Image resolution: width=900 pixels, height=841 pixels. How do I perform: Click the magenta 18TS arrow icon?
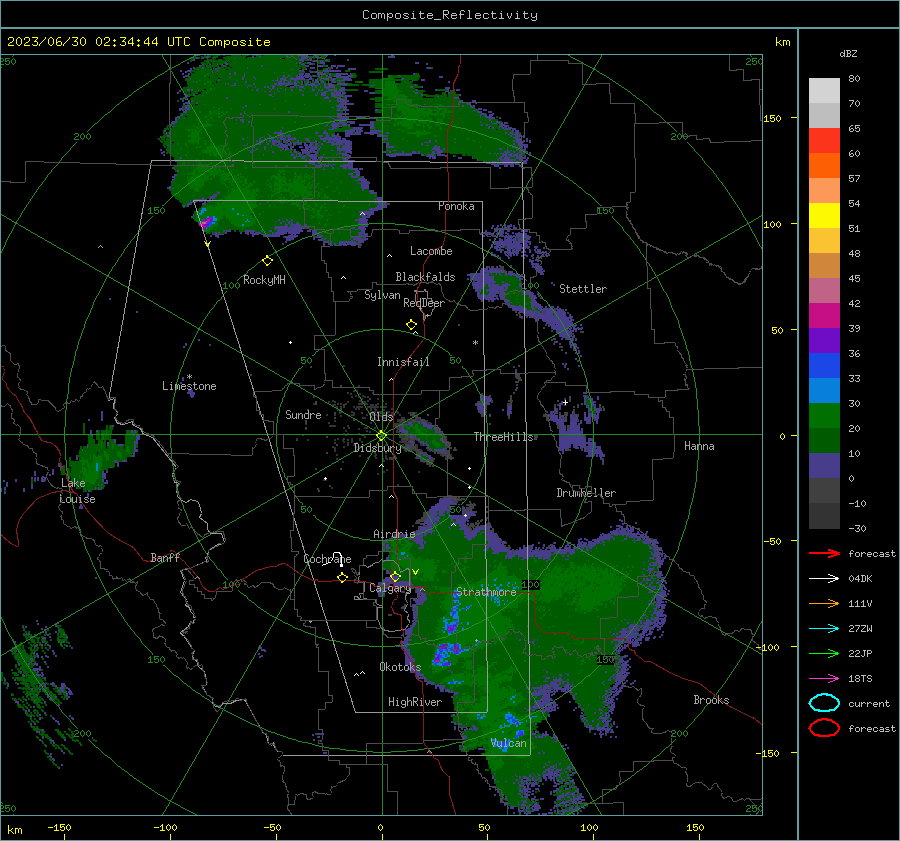[824, 679]
